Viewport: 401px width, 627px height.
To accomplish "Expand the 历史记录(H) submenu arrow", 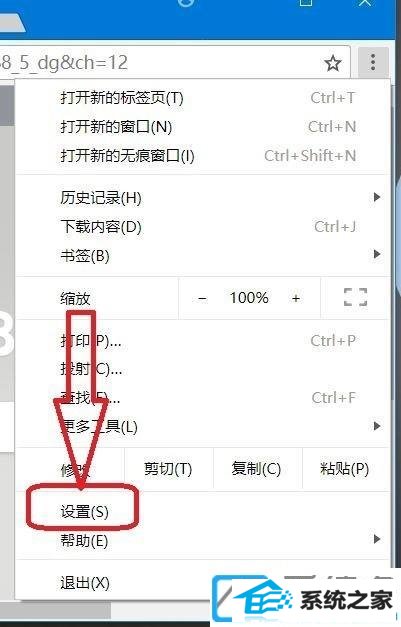I will point(376,197).
